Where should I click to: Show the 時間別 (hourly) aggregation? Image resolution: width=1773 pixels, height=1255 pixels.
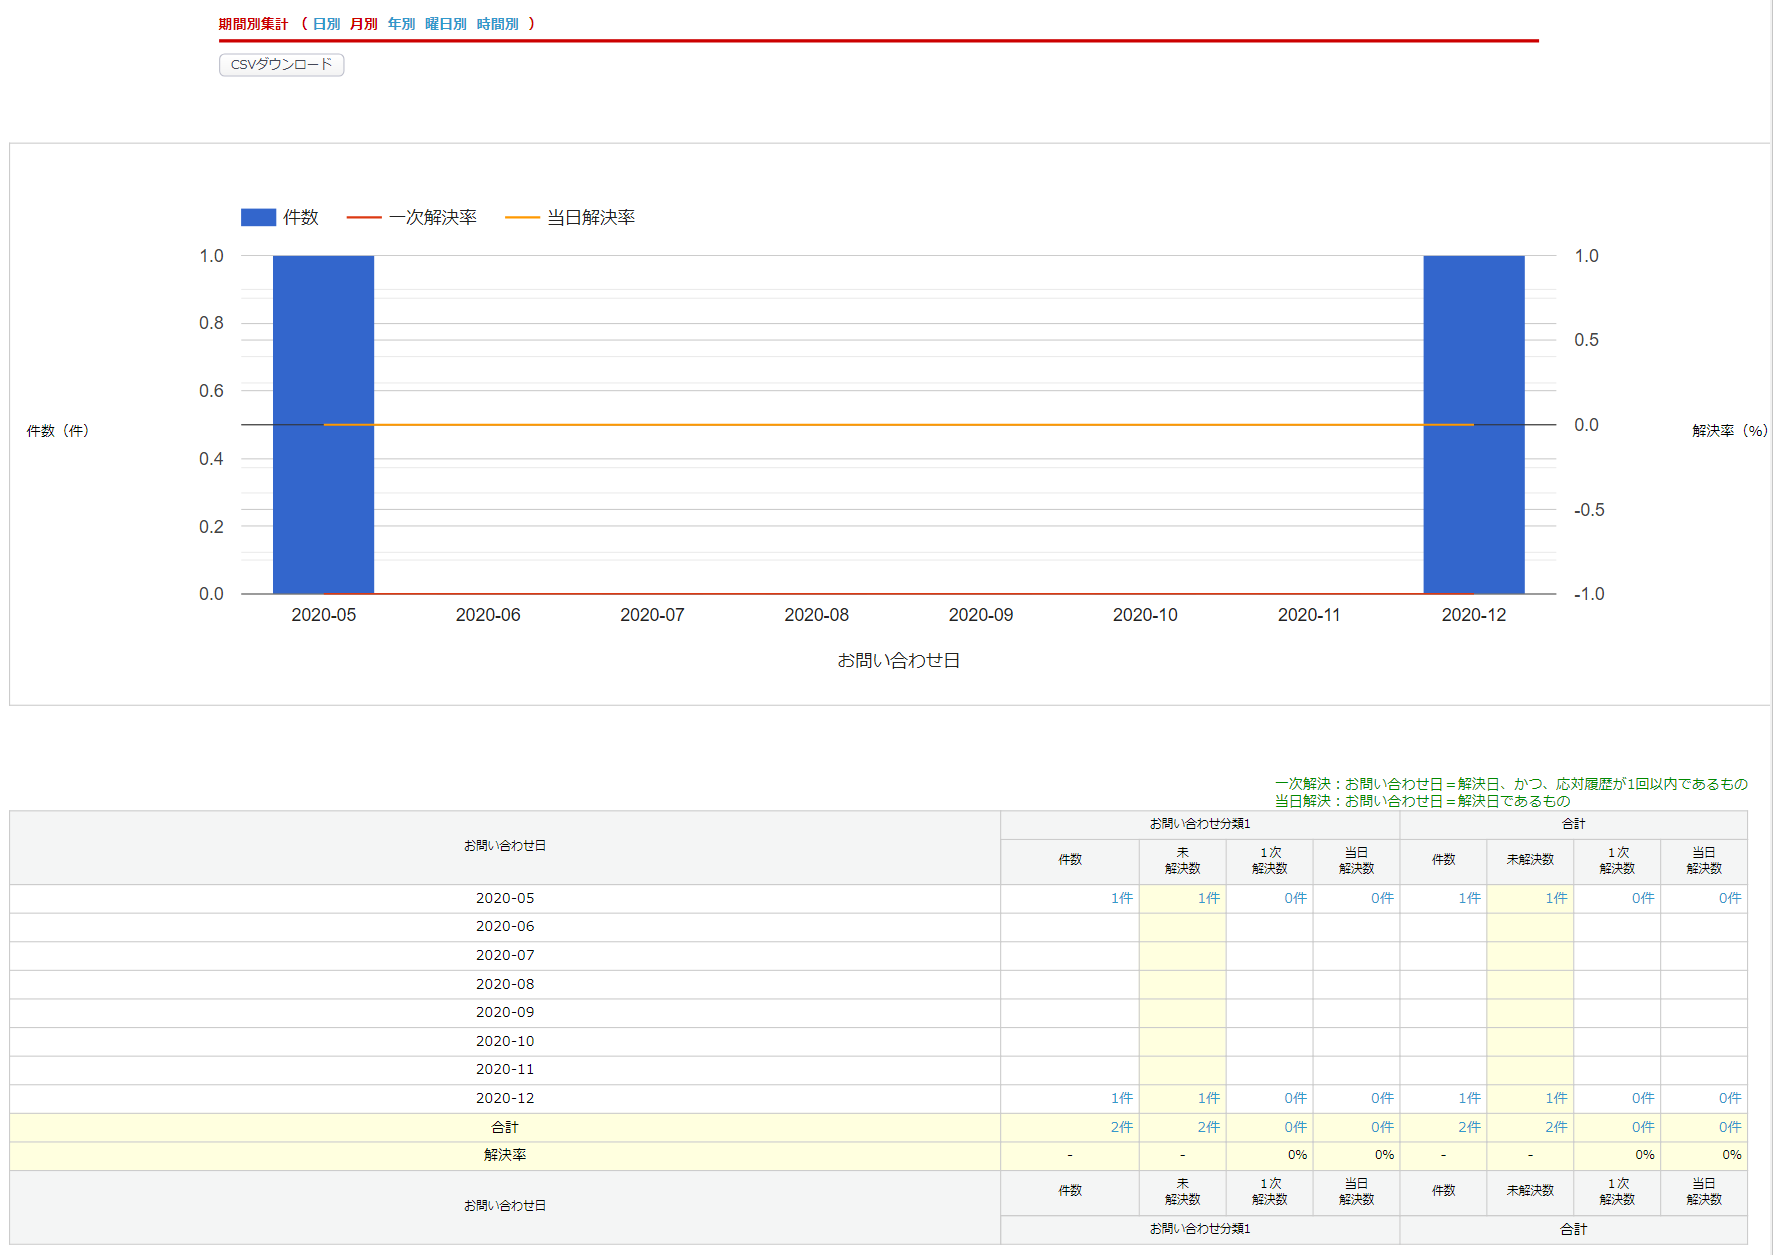point(497,24)
